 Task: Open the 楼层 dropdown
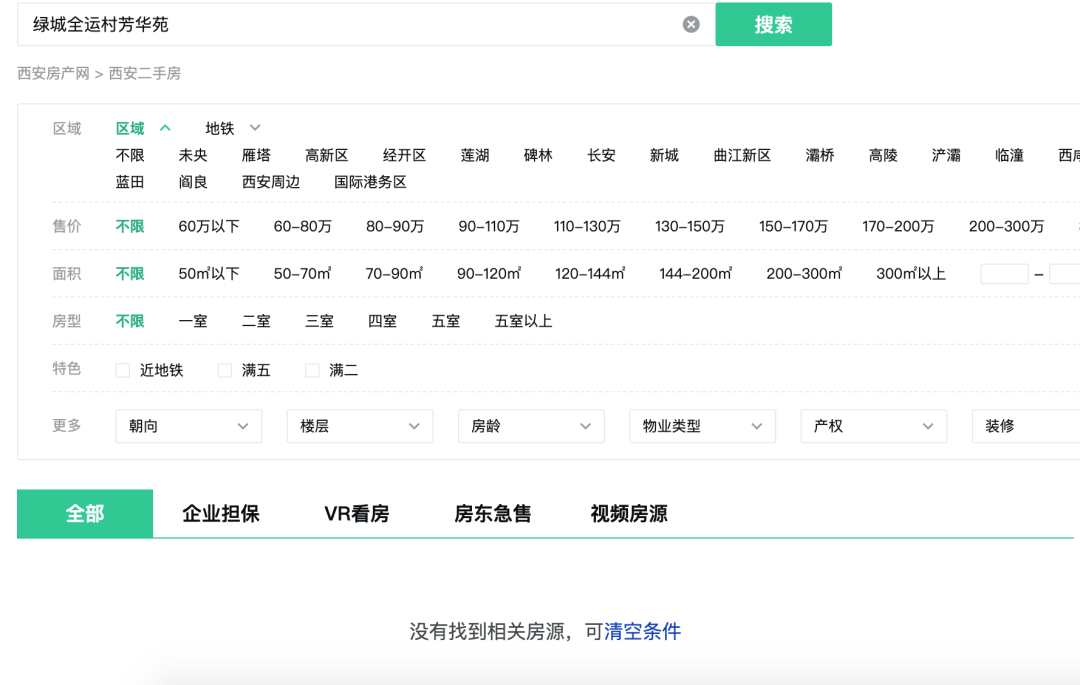(360, 426)
